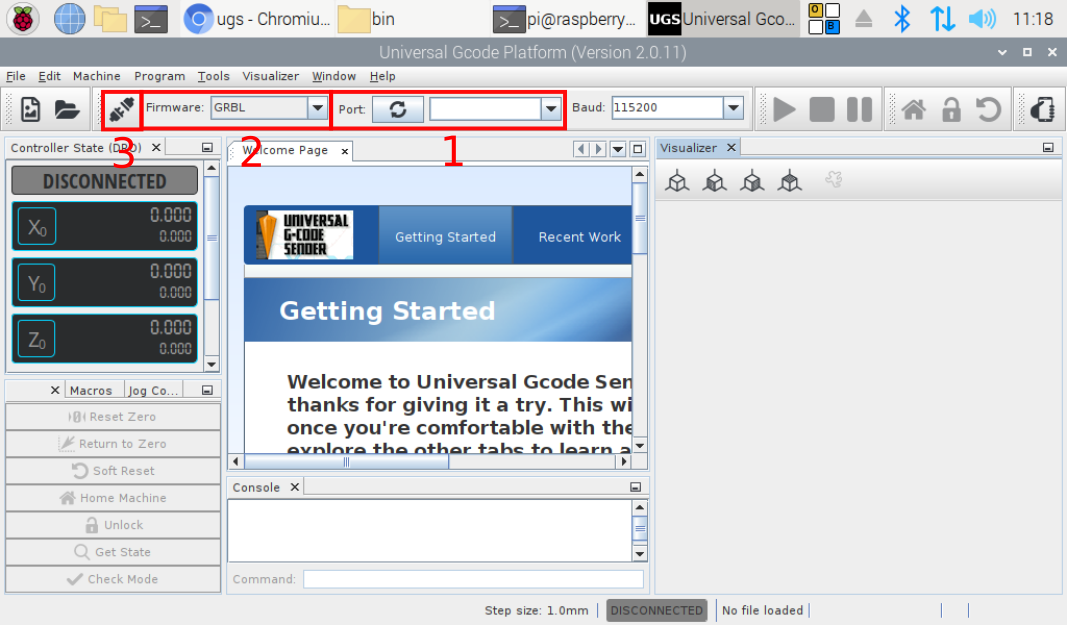This screenshot has height=625, width=1067.
Task: Click the open folder icon in toolbar
Action: 67,110
